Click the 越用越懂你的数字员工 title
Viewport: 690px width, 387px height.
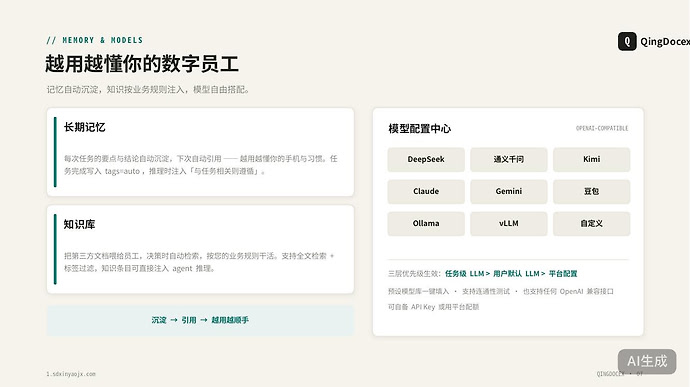142,64
